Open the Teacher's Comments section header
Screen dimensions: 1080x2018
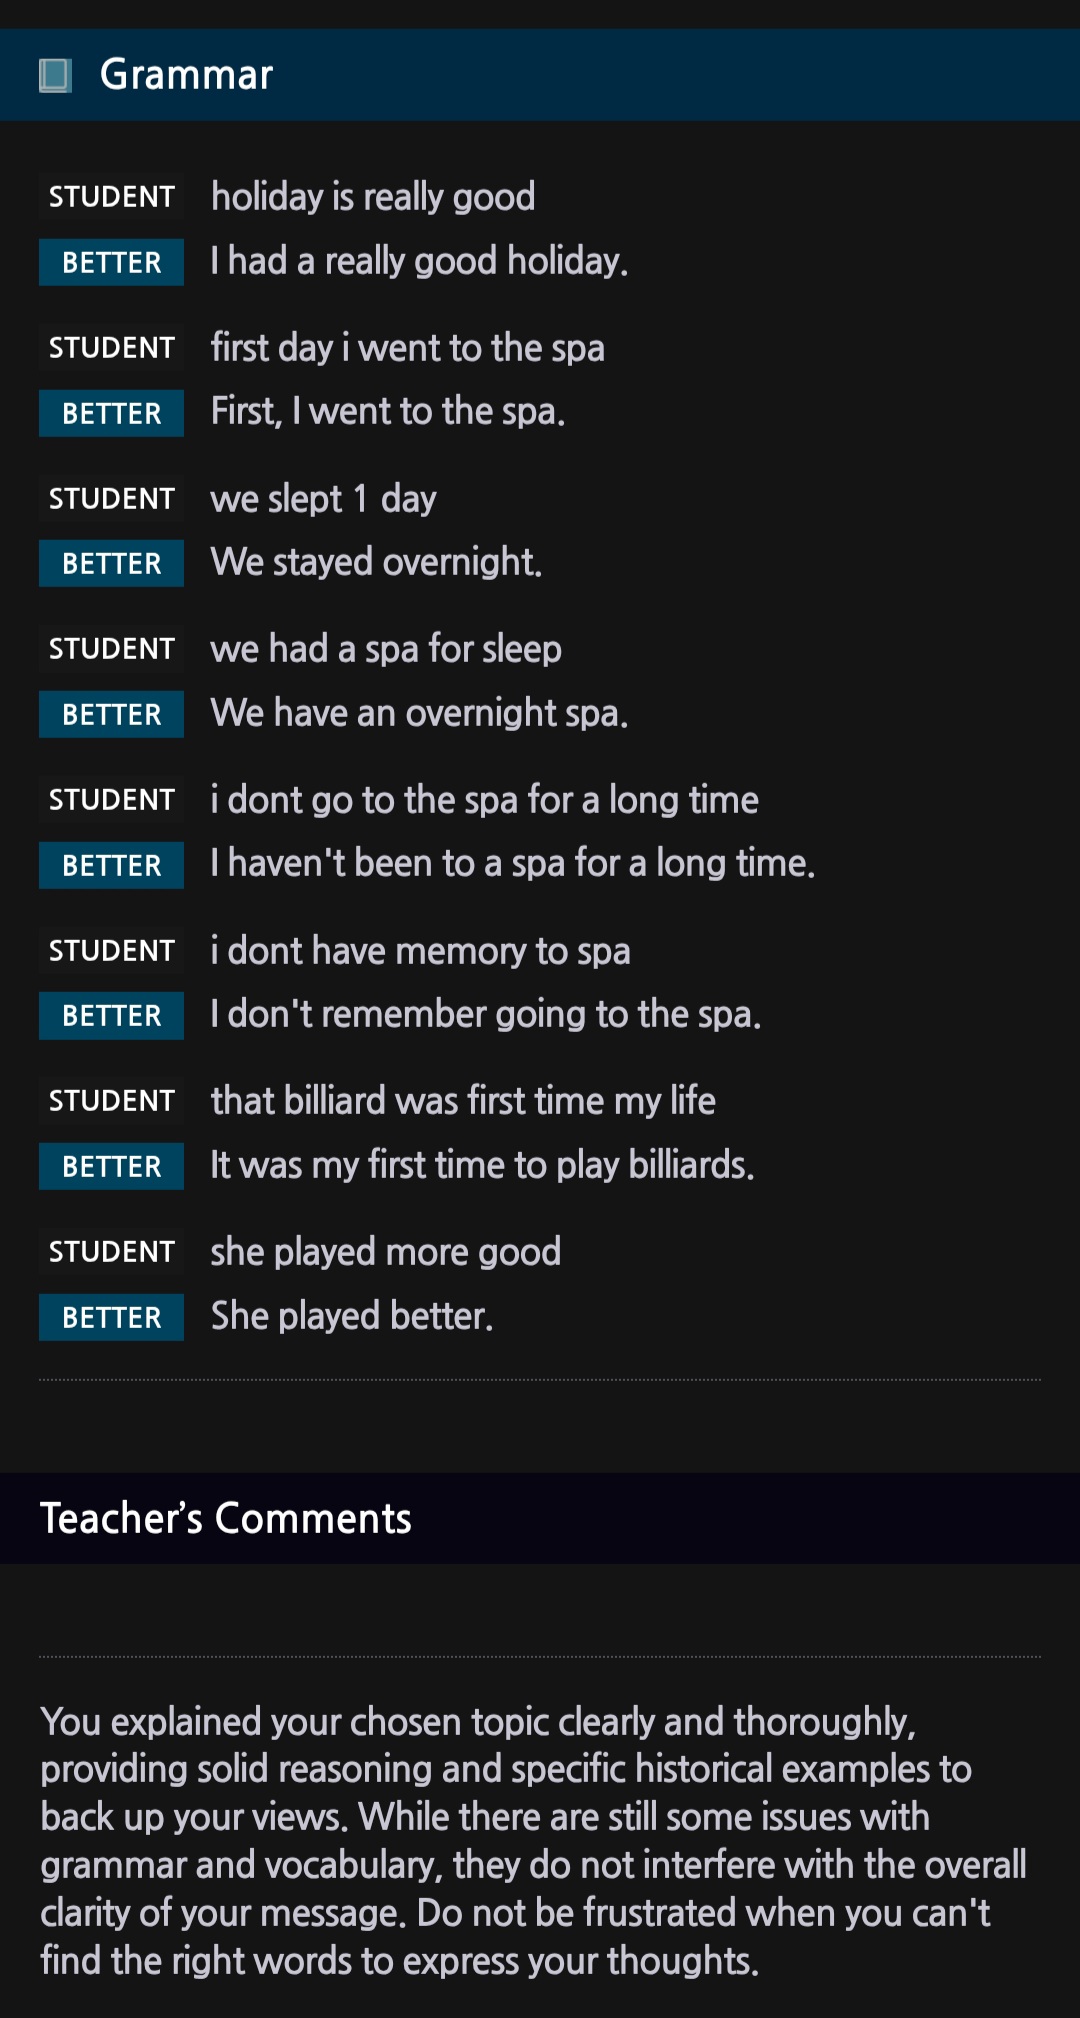[226, 1518]
